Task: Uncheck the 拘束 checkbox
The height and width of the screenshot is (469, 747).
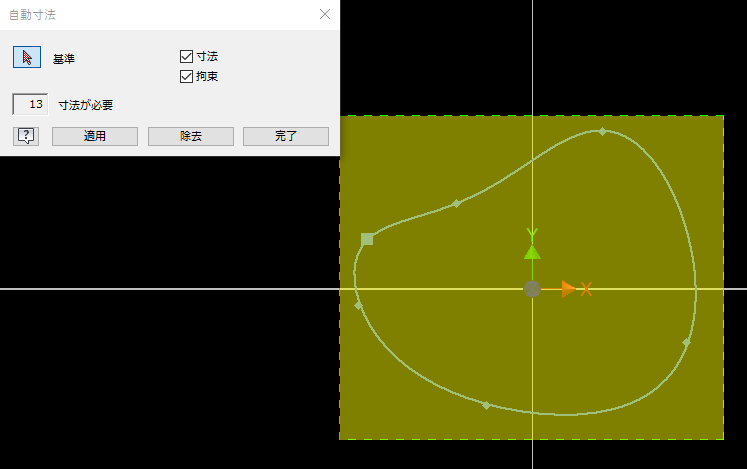Action: tap(186, 76)
